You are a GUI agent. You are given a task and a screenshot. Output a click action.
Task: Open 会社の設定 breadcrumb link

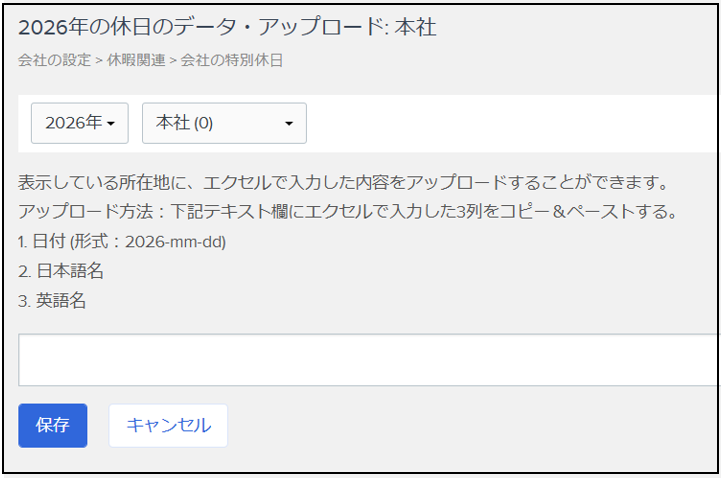[x=55, y=60]
